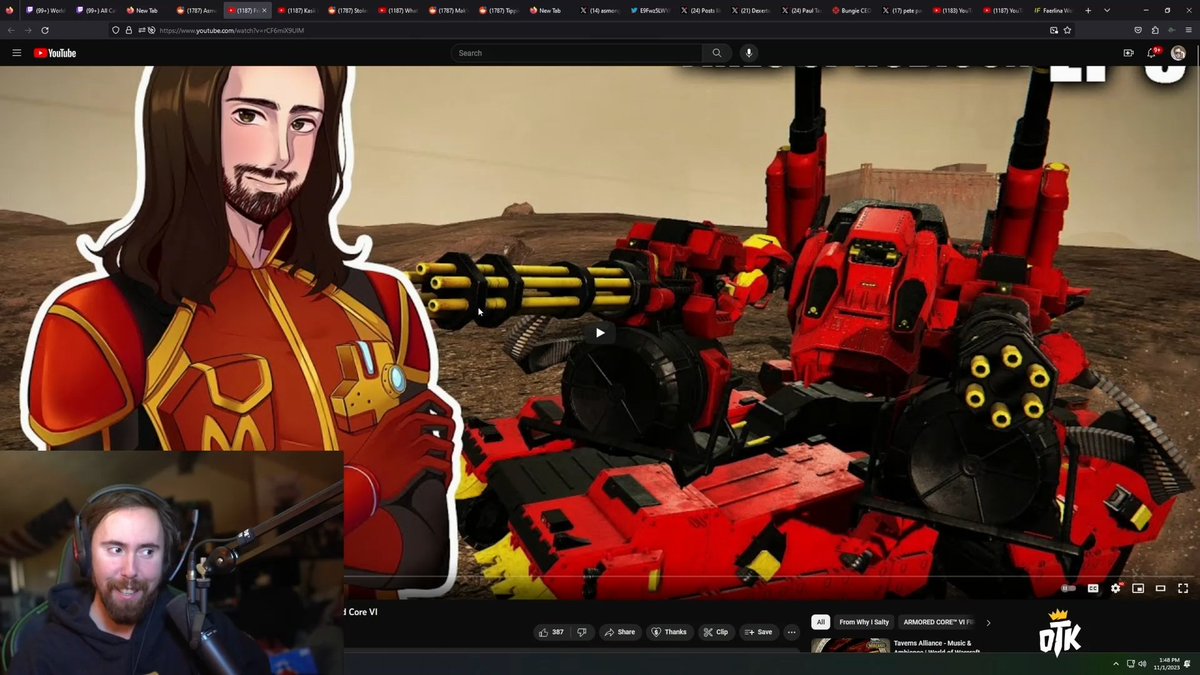This screenshot has width=1200, height=675.
Task: Toggle theater mode in the player
Action: coord(1160,588)
